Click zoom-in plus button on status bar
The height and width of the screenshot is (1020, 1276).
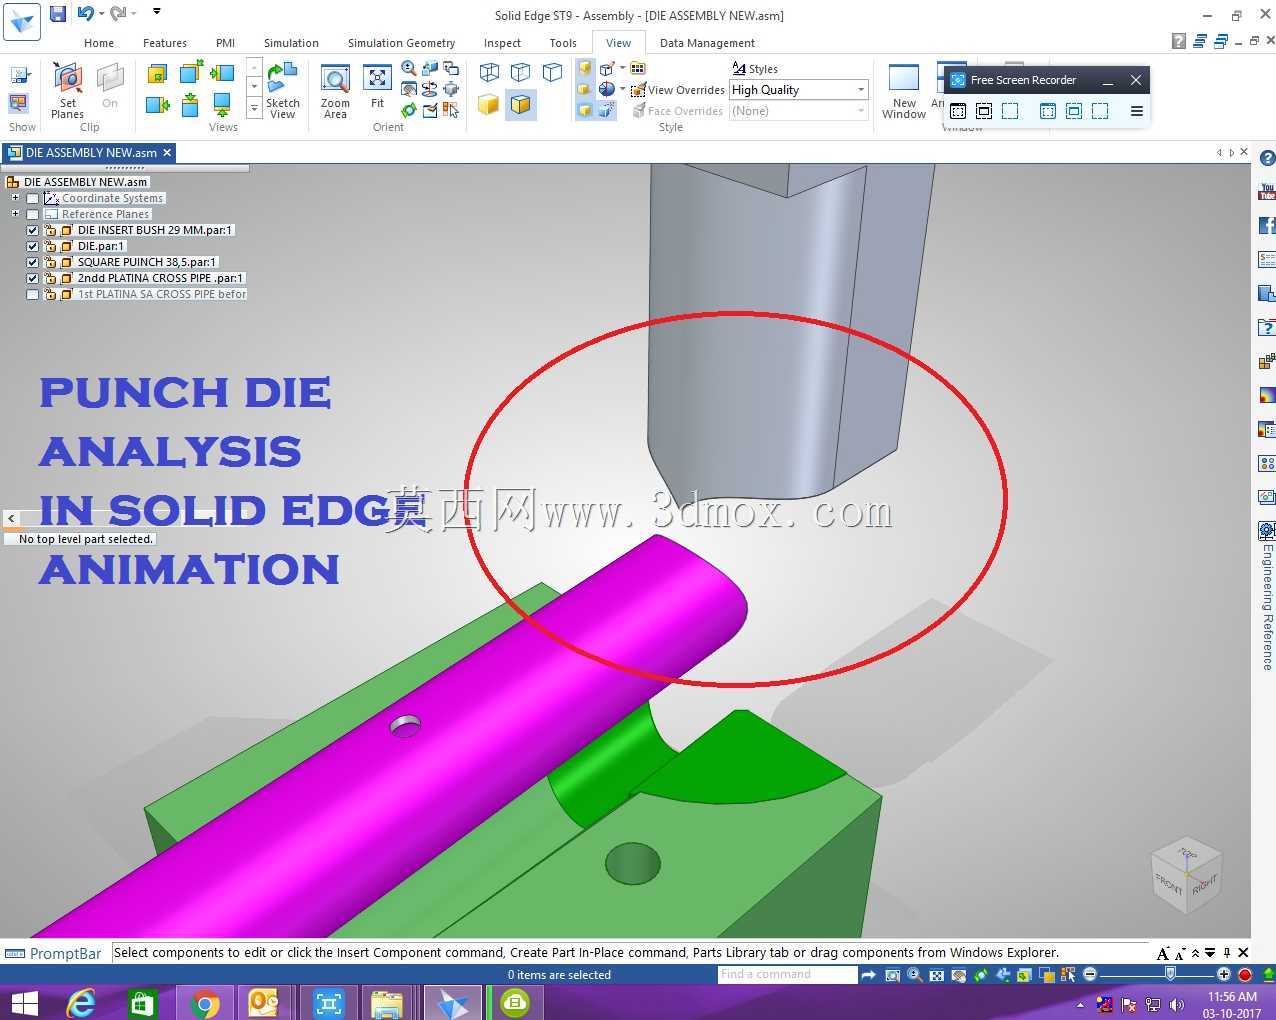(x=1223, y=974)
